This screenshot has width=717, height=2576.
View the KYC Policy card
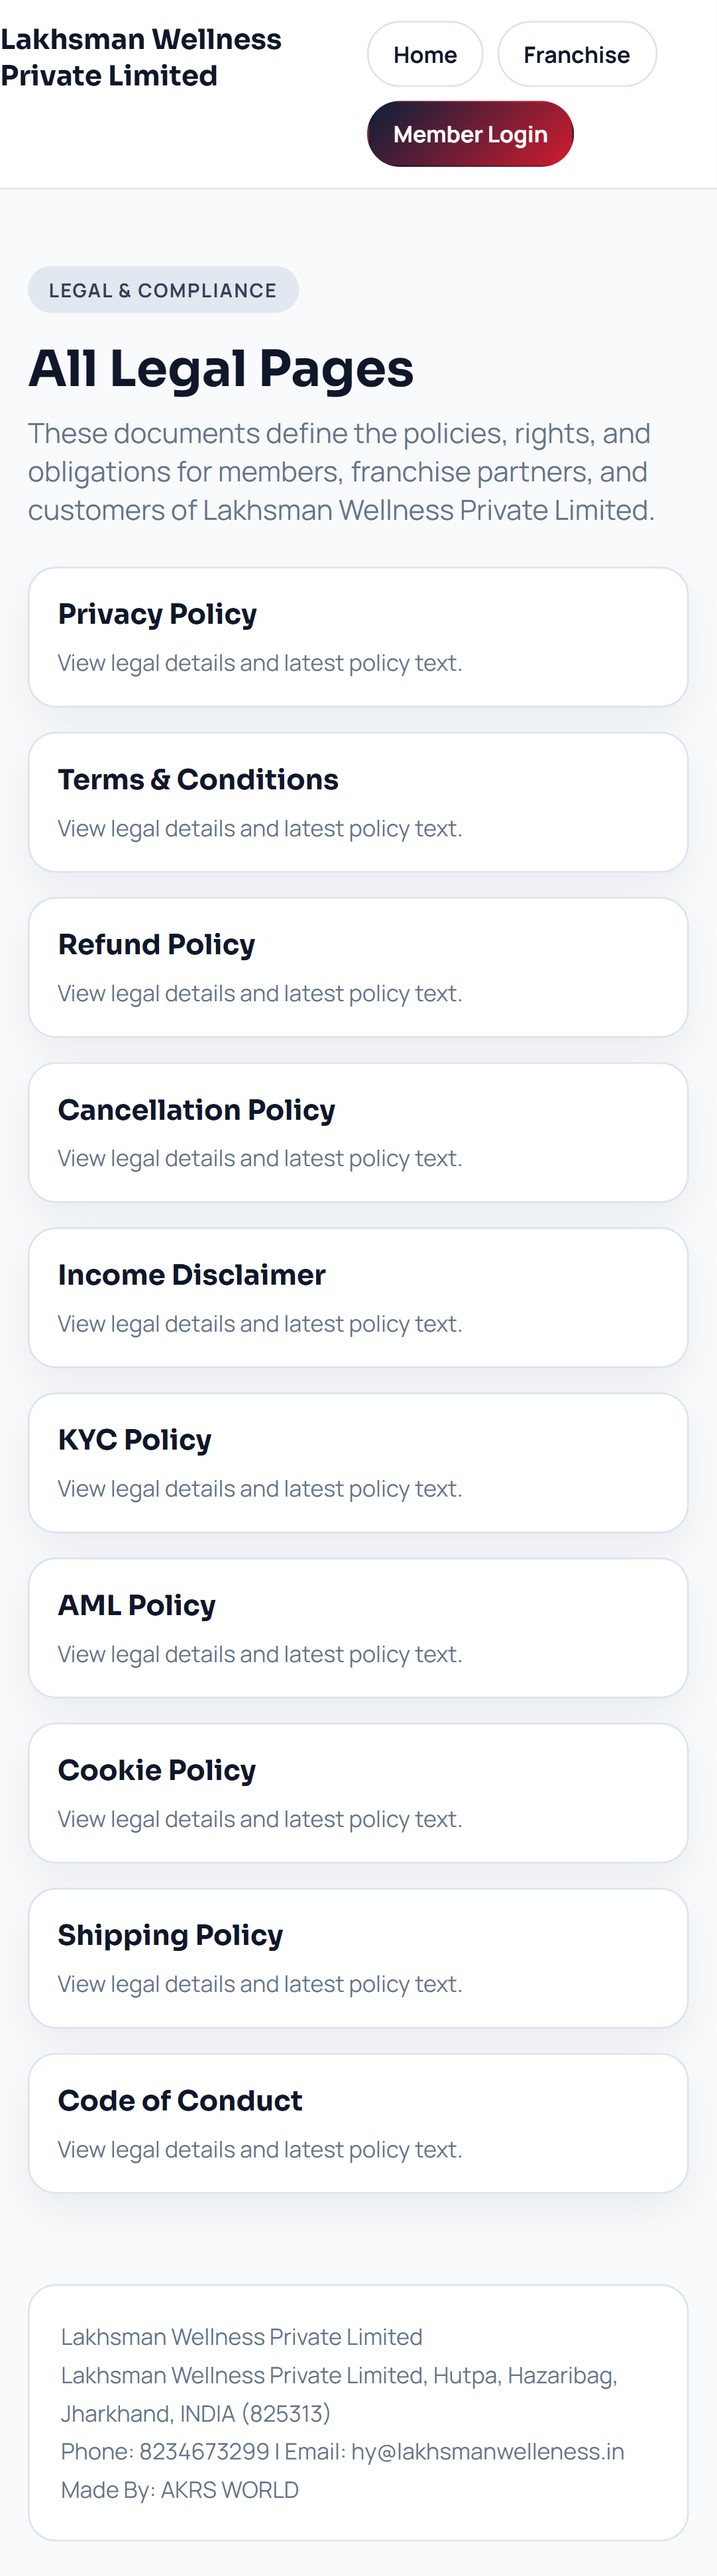click(x=358, y=1462)
